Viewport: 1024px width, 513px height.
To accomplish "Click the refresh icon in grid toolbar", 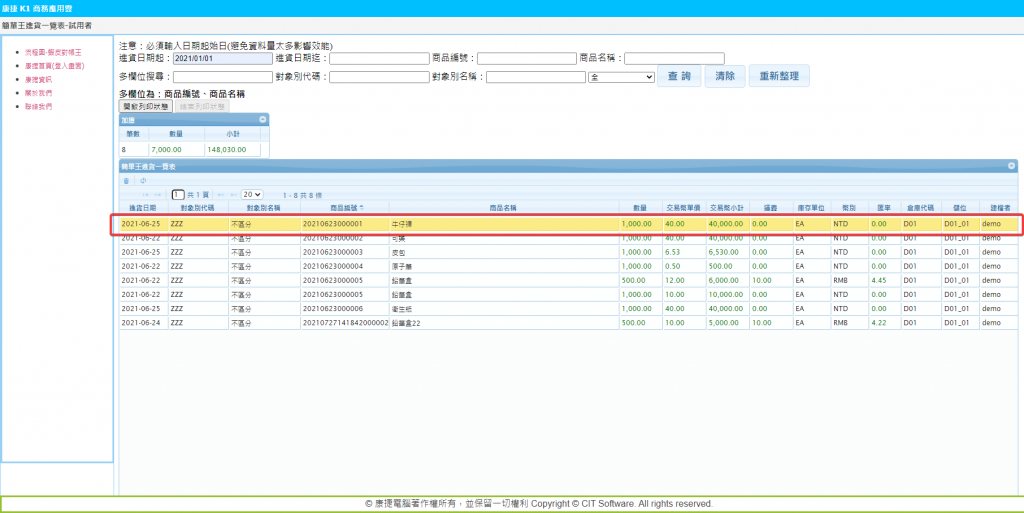I will 142,181.
